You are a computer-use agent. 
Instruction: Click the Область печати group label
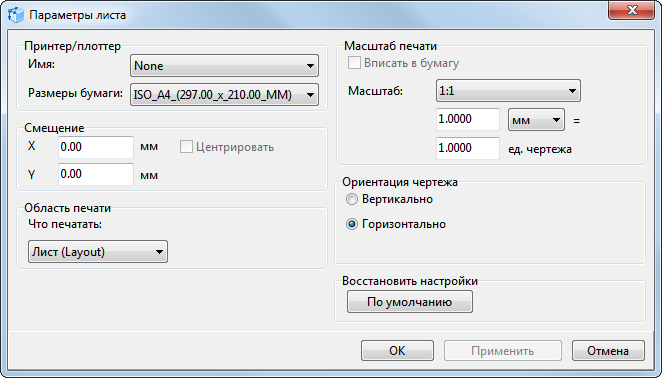coord(68,208)
